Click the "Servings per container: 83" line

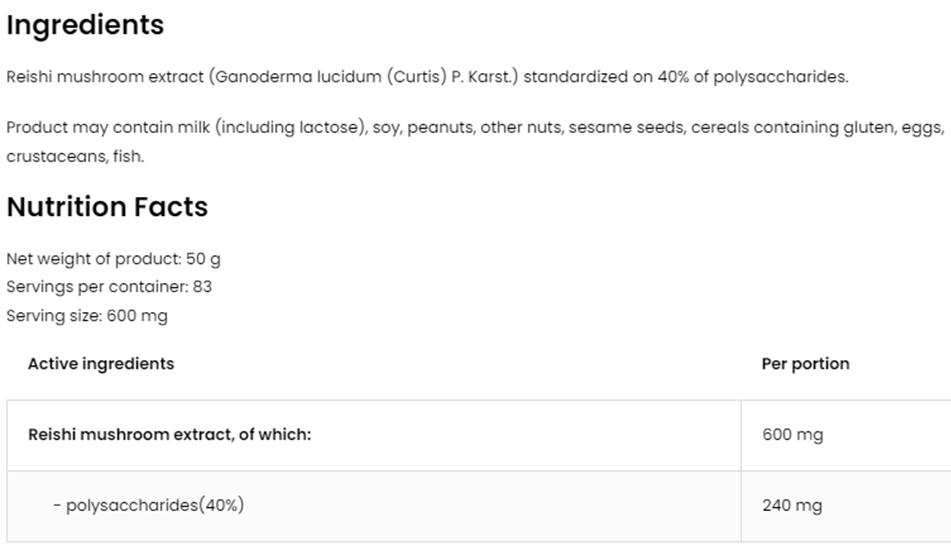click(109, 287)
